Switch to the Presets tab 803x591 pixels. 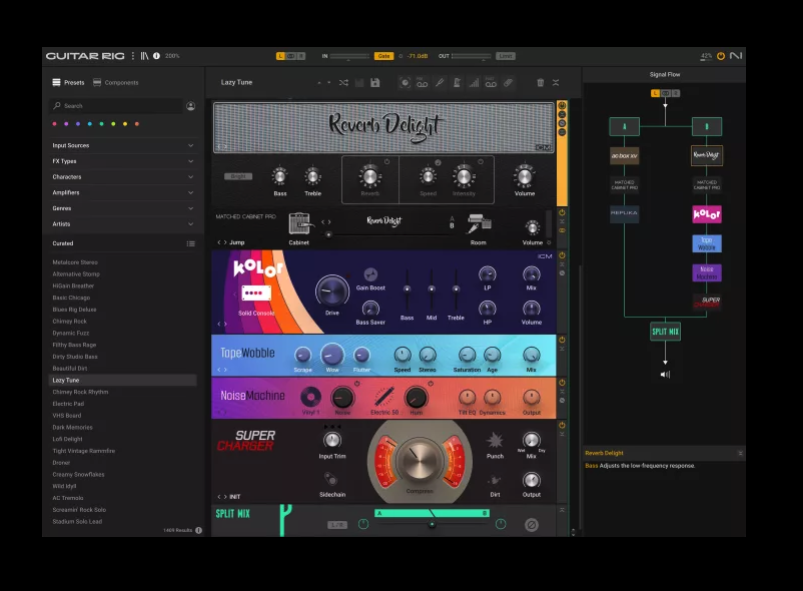[68, 82]
